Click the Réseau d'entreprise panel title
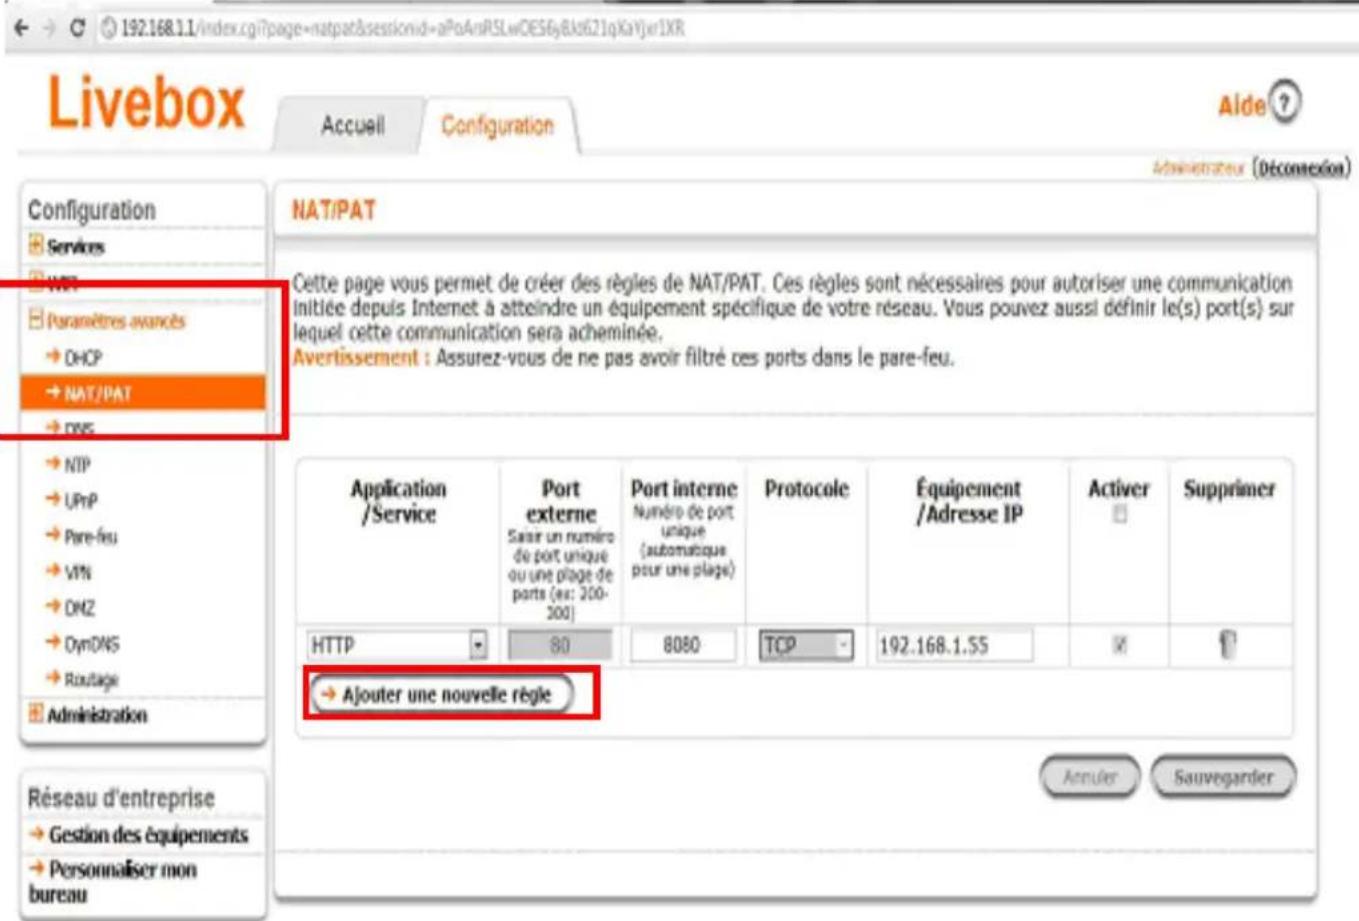This screenshot has height=921, width=1359. coord(121,798)
